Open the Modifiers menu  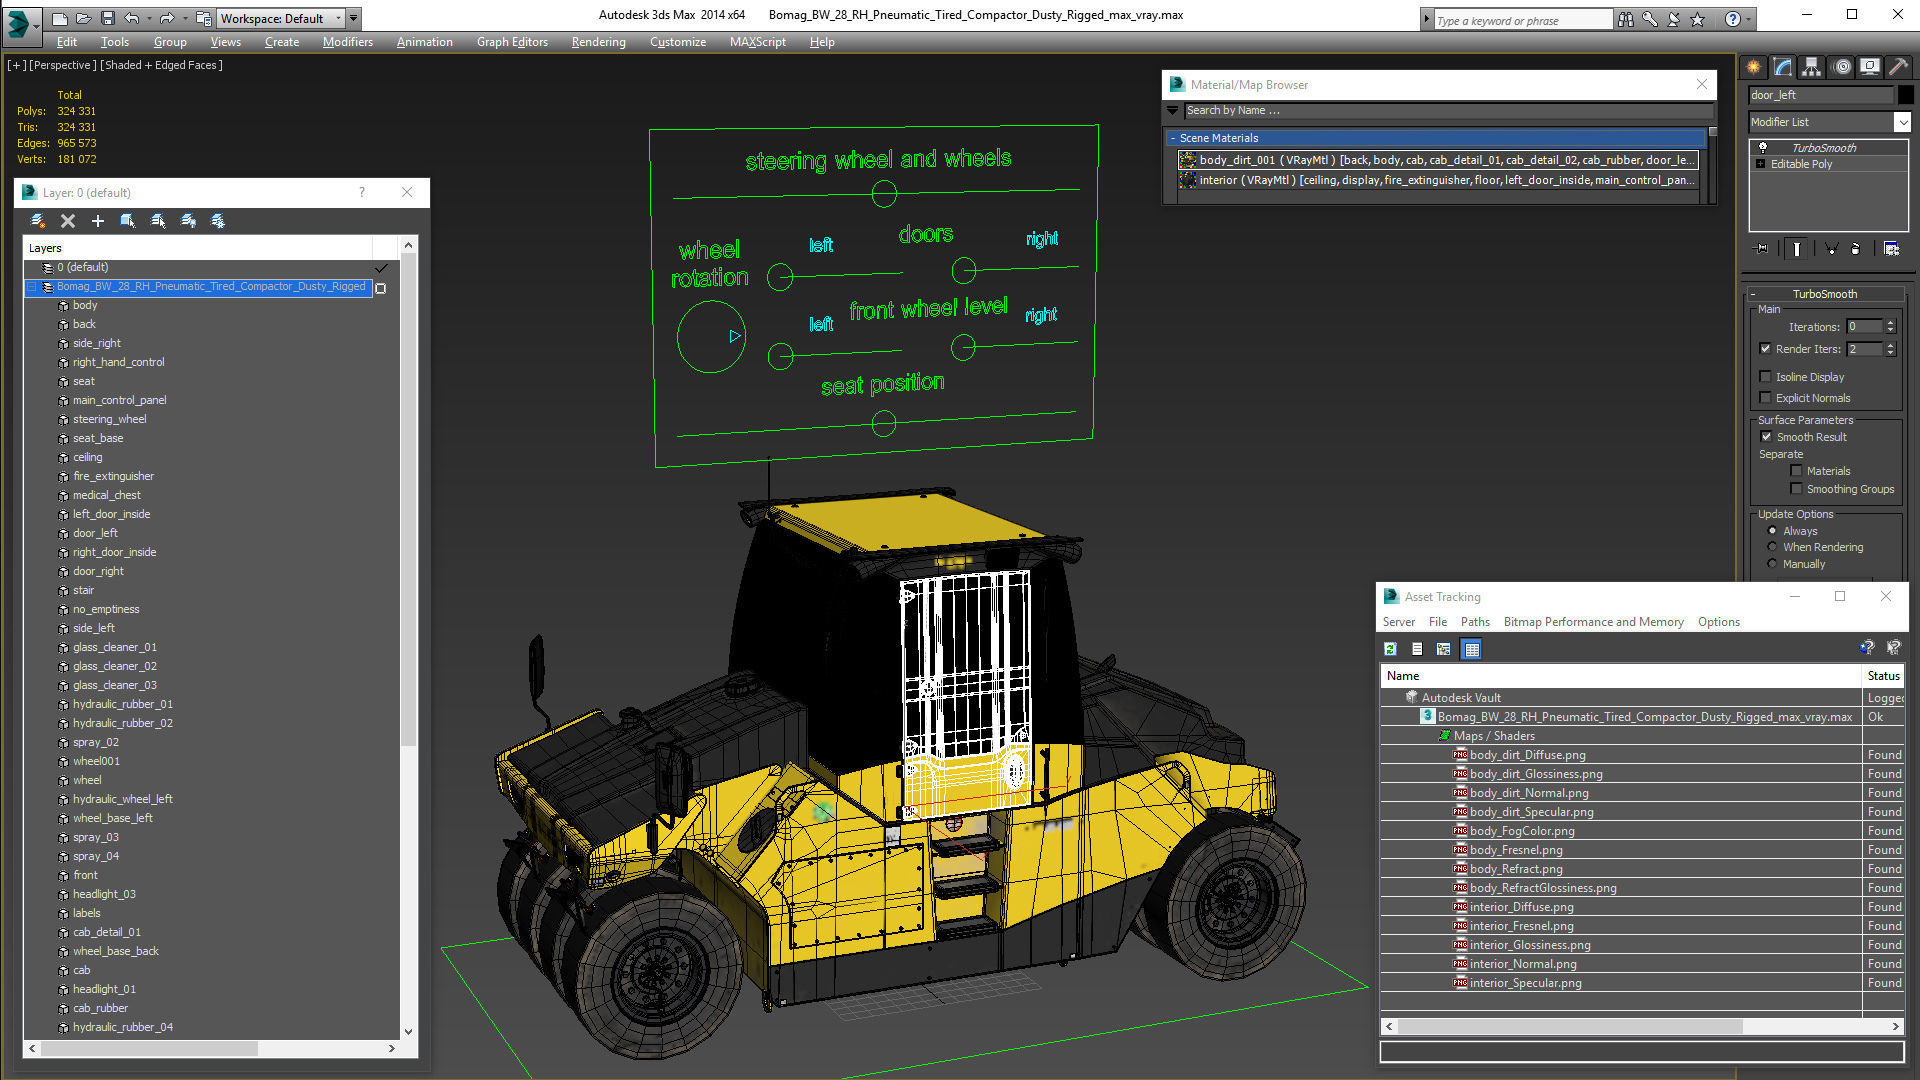pos(347,42)
